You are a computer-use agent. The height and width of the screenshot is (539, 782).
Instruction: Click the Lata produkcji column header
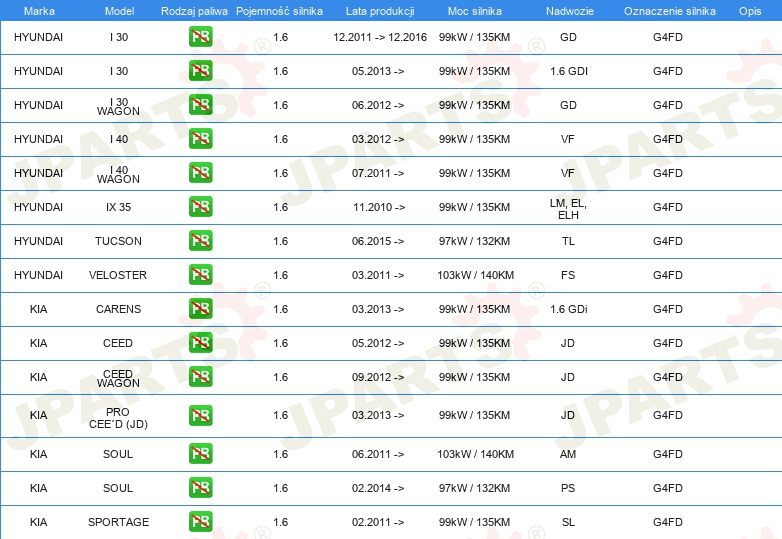pos(380,11)
